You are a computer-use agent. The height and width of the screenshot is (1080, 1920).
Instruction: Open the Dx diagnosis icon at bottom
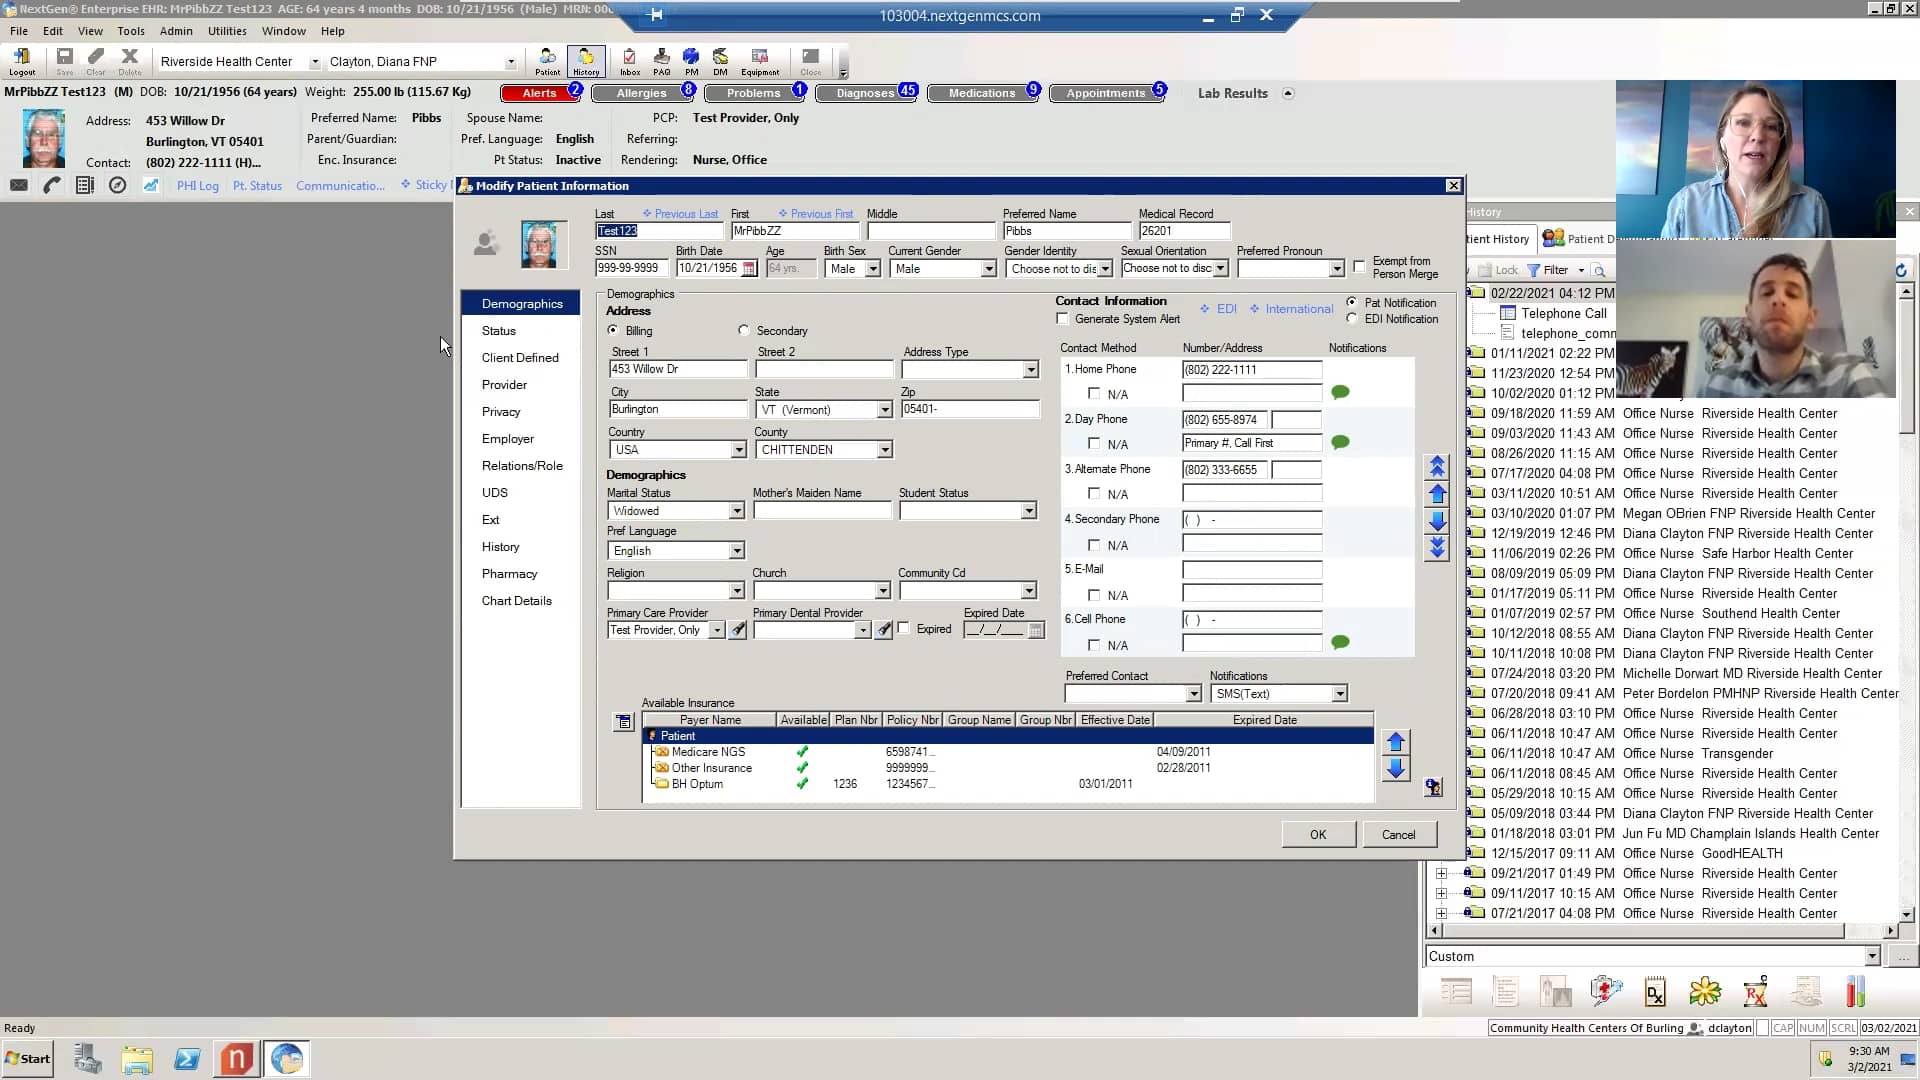pos(1655,992)
